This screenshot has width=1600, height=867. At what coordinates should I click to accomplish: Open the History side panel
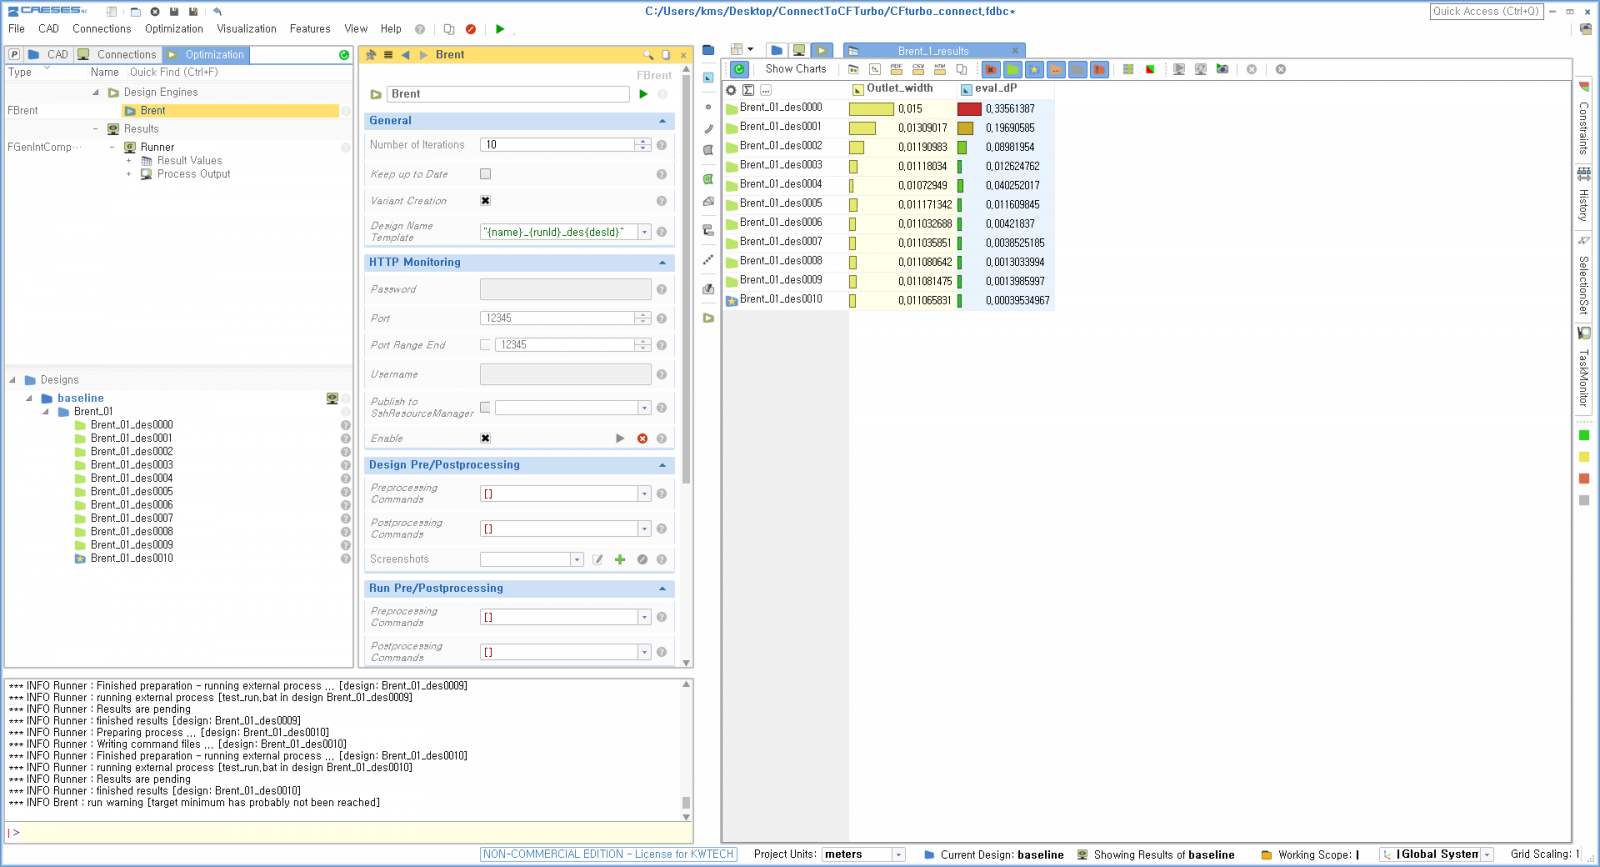coord(1584,196)
